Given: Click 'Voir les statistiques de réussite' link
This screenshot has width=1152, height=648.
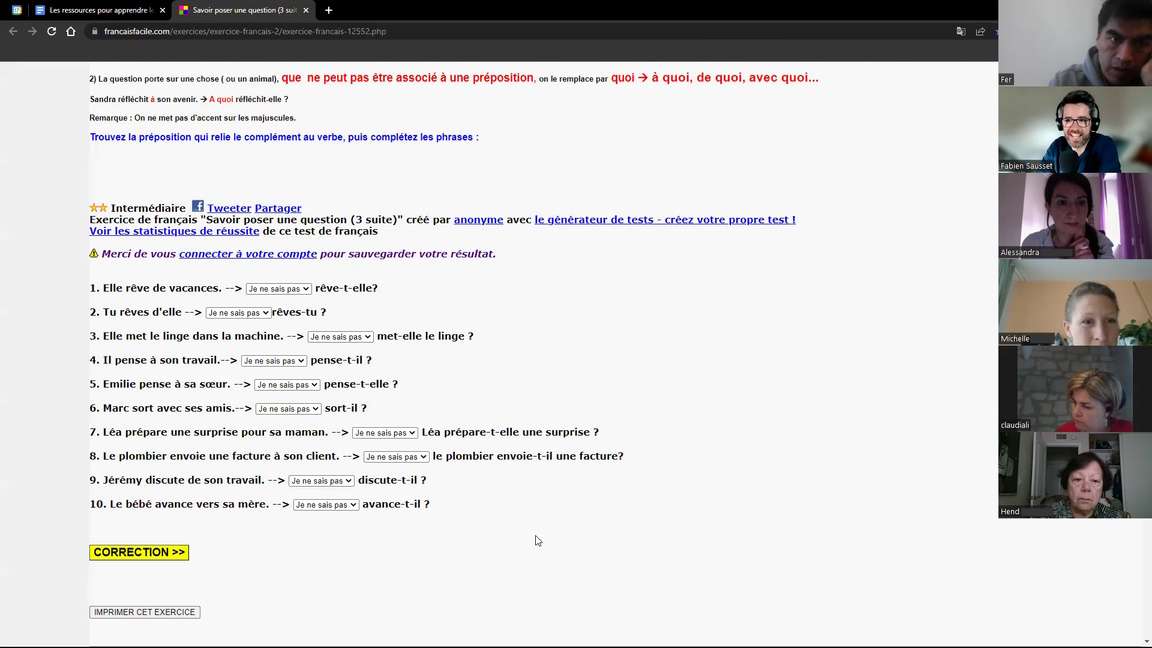Looking at the screenshot, I should click(x=174, y=231).
